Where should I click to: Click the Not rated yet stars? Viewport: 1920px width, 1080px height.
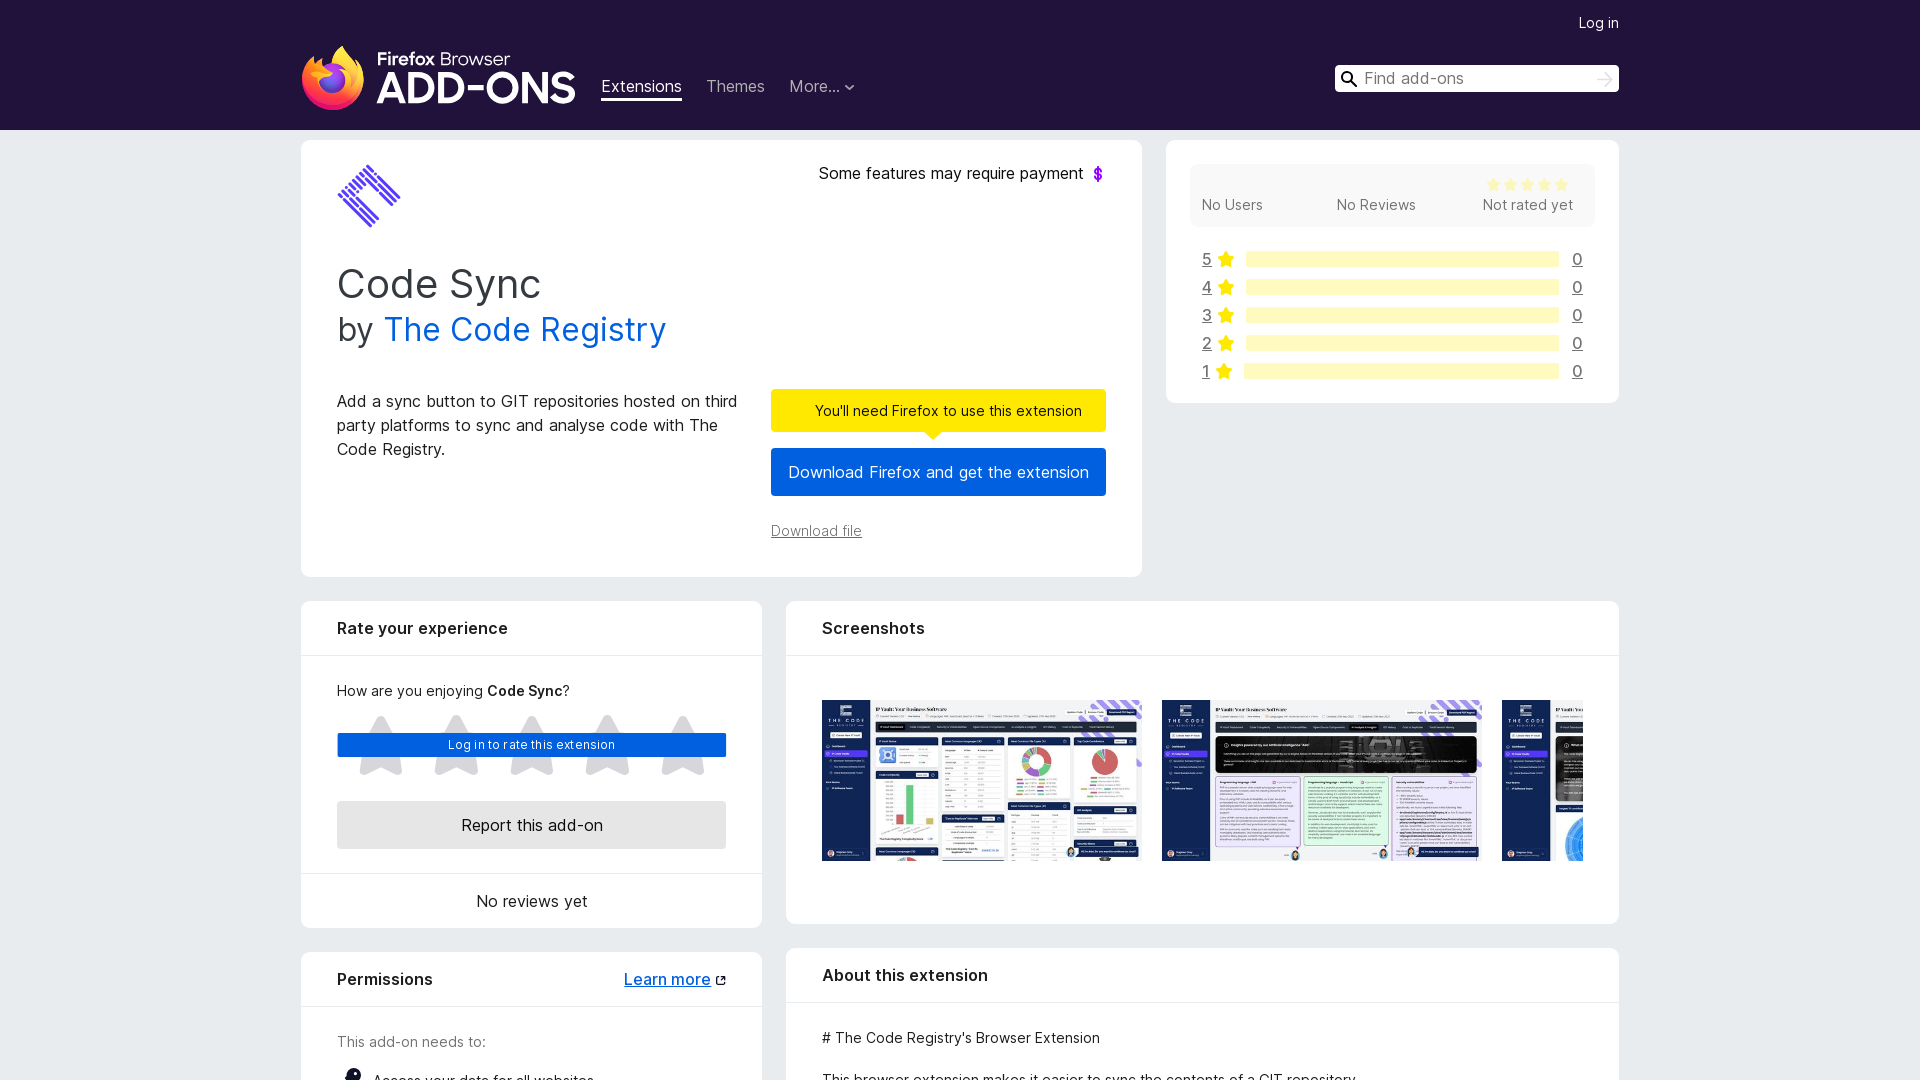tap(1528, 185)
